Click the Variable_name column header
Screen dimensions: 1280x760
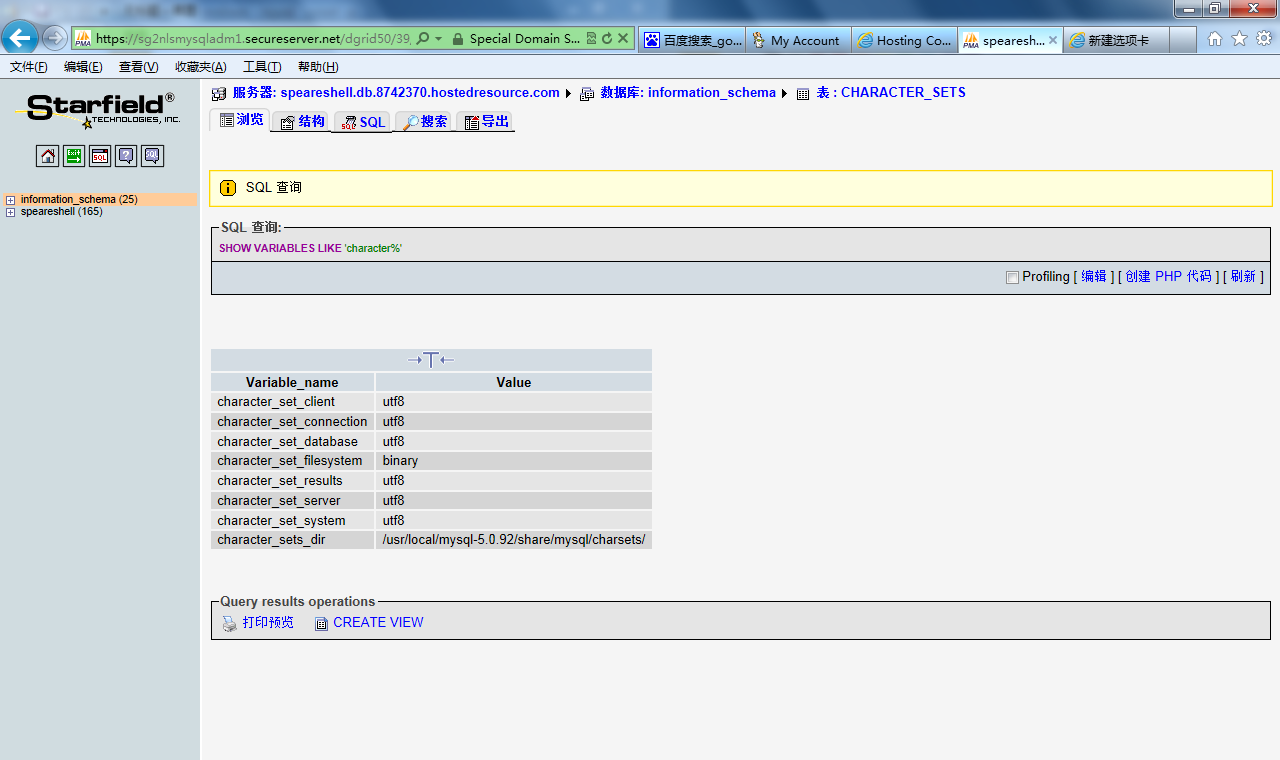pos(292,382)
